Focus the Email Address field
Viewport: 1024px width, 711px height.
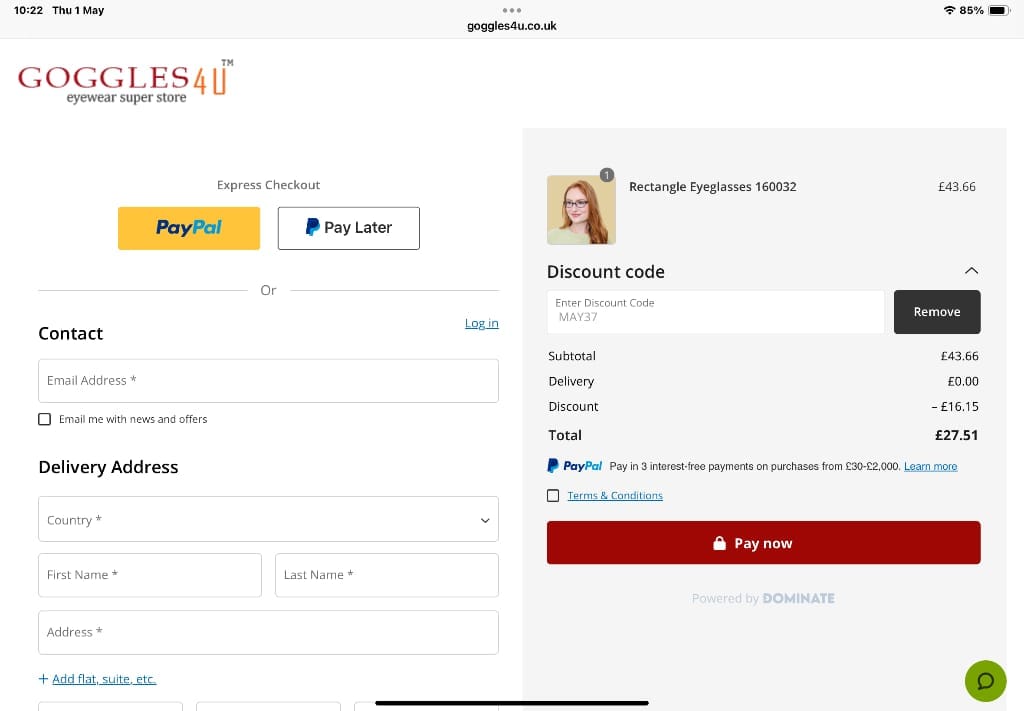[268, 381]
